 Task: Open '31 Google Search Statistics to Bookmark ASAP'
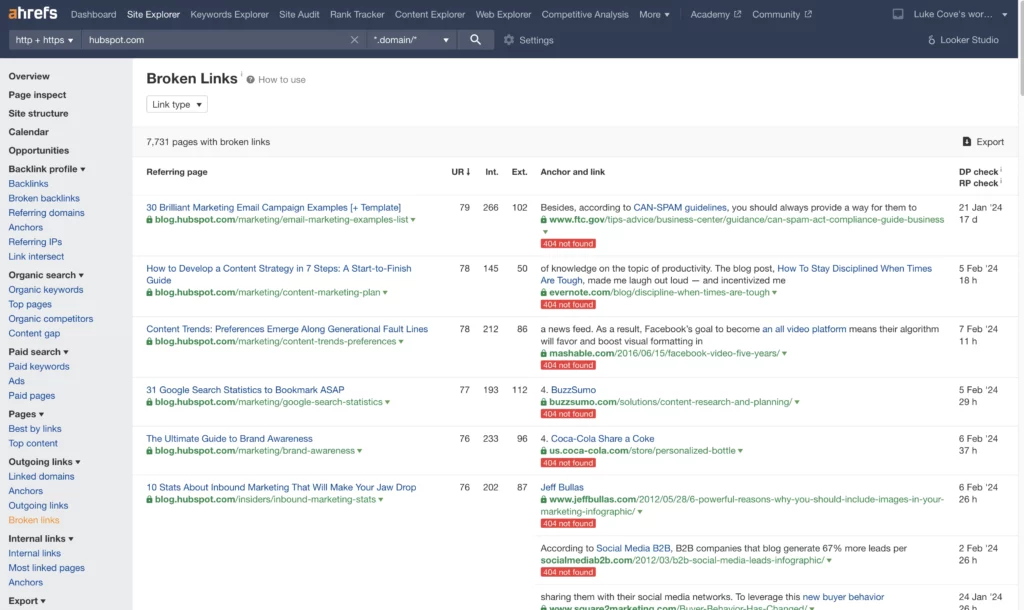pos(245,390)
